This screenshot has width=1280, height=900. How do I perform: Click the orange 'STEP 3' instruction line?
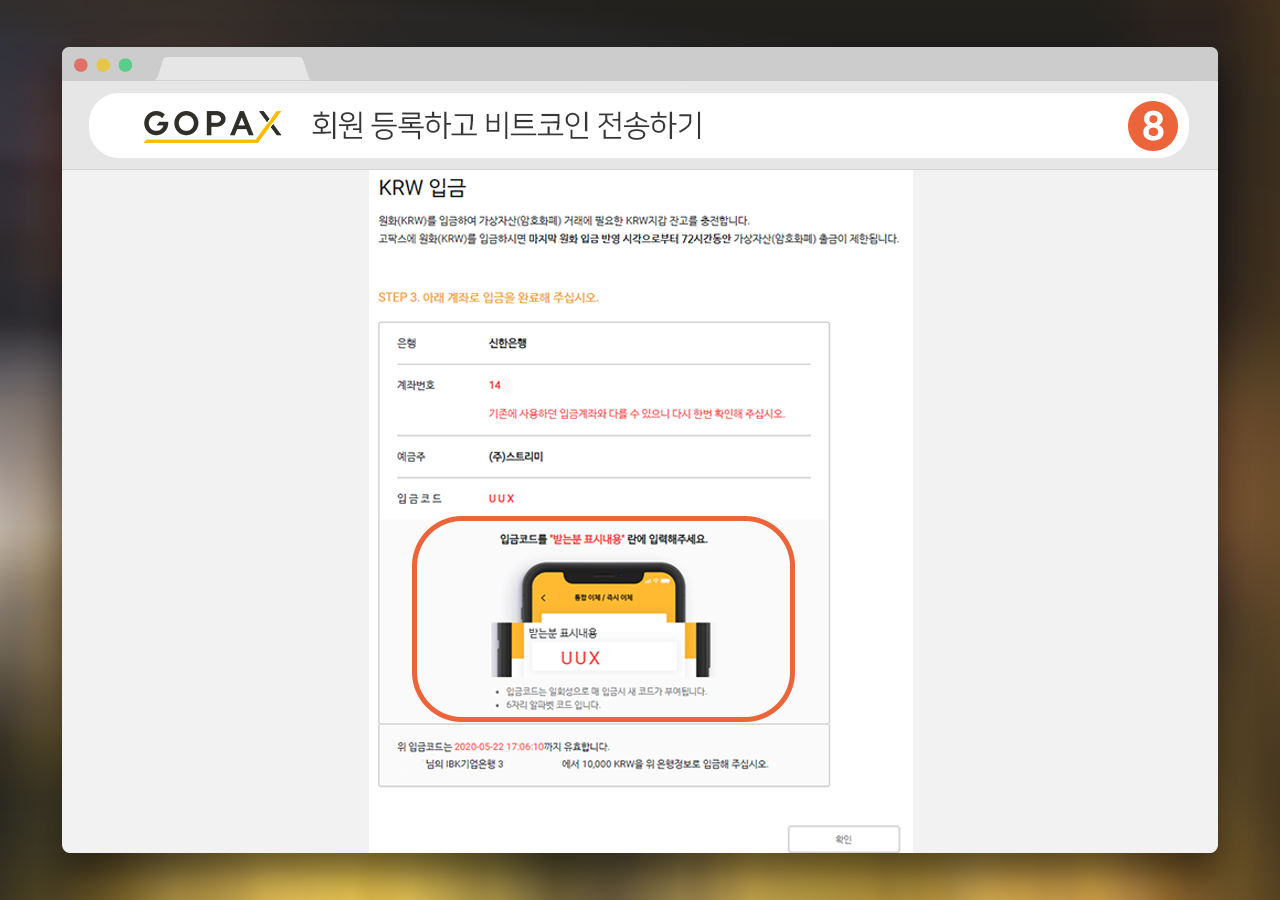tap(489, 298)
